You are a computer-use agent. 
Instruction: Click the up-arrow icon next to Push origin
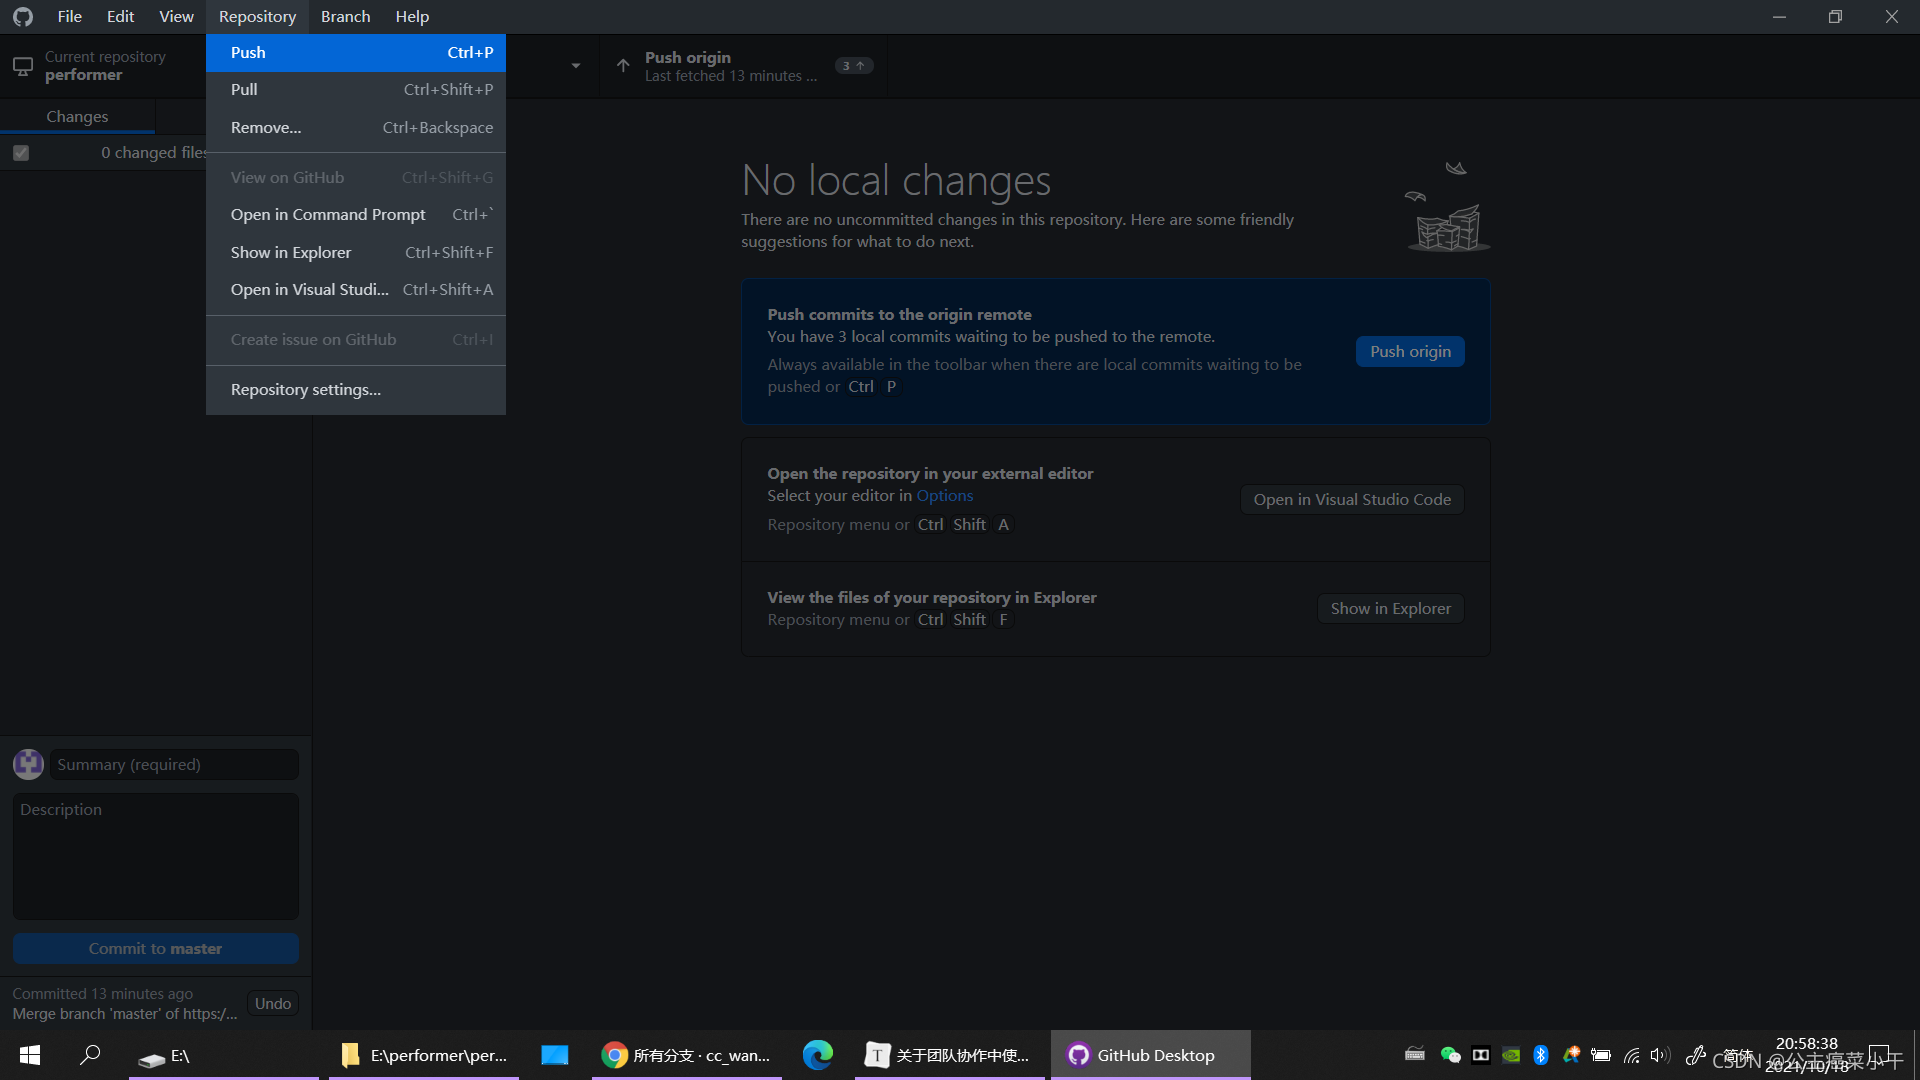click(623, 66)
